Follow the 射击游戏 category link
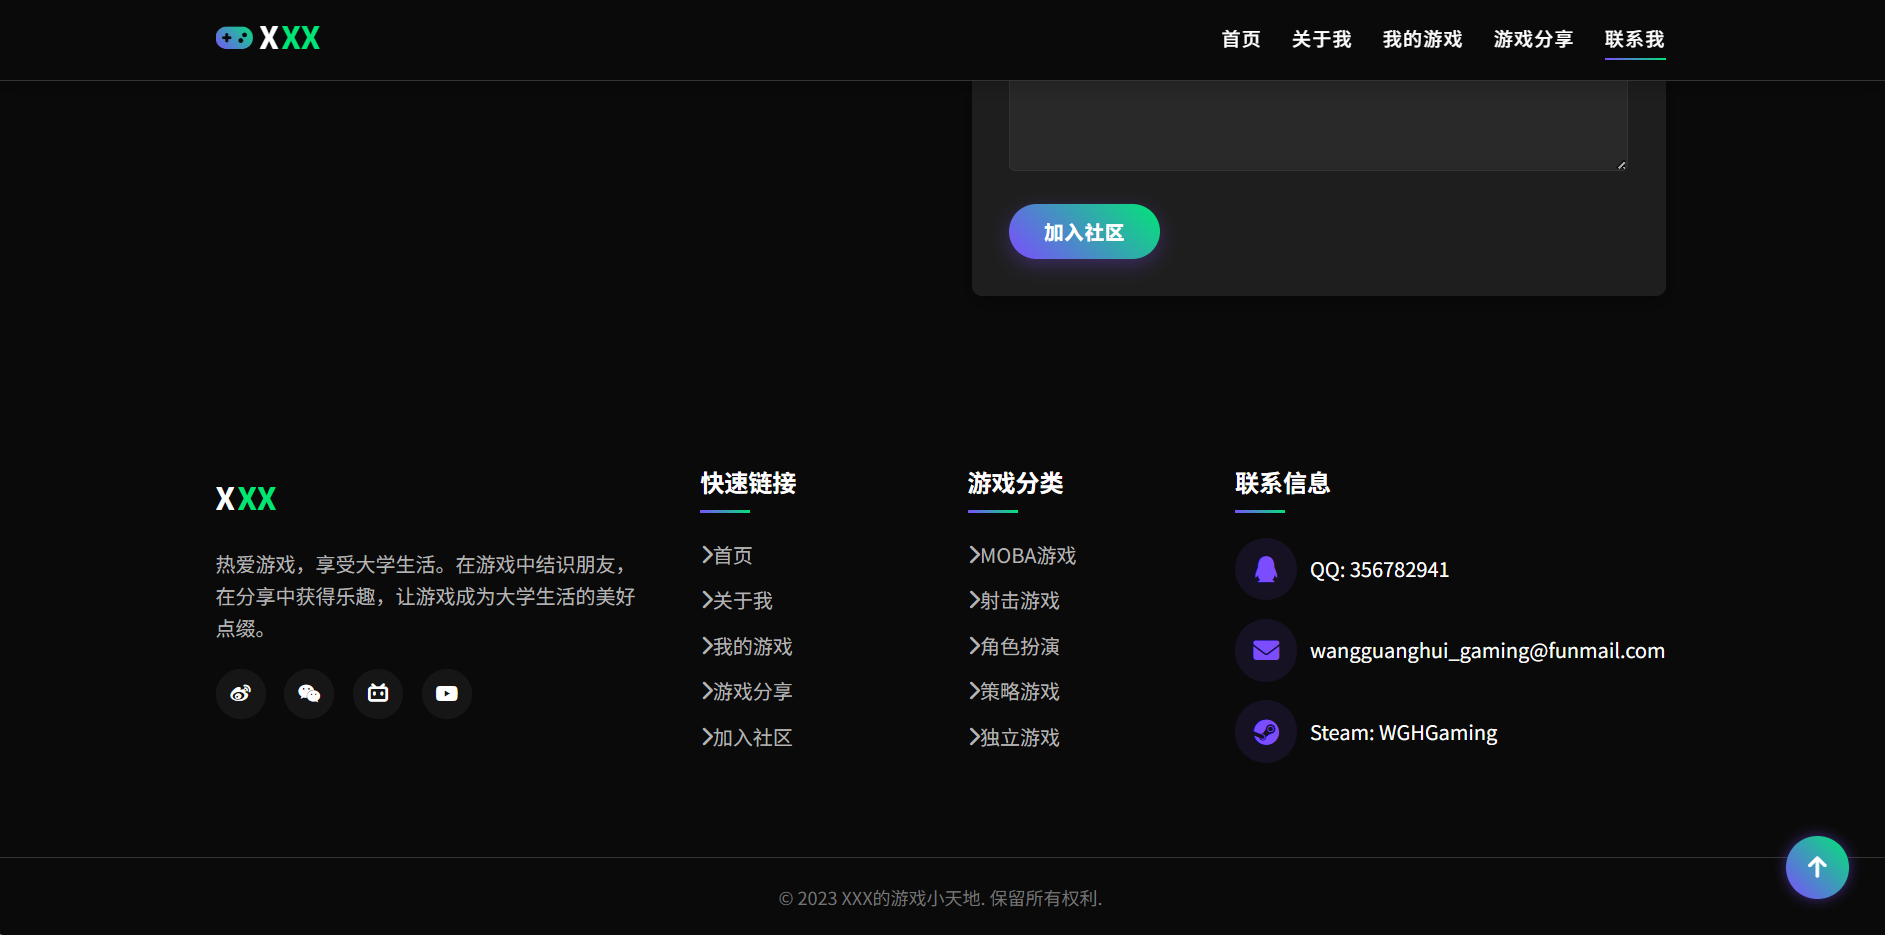The width and height of the screenshot is (1885, 935). [1014, 601]
